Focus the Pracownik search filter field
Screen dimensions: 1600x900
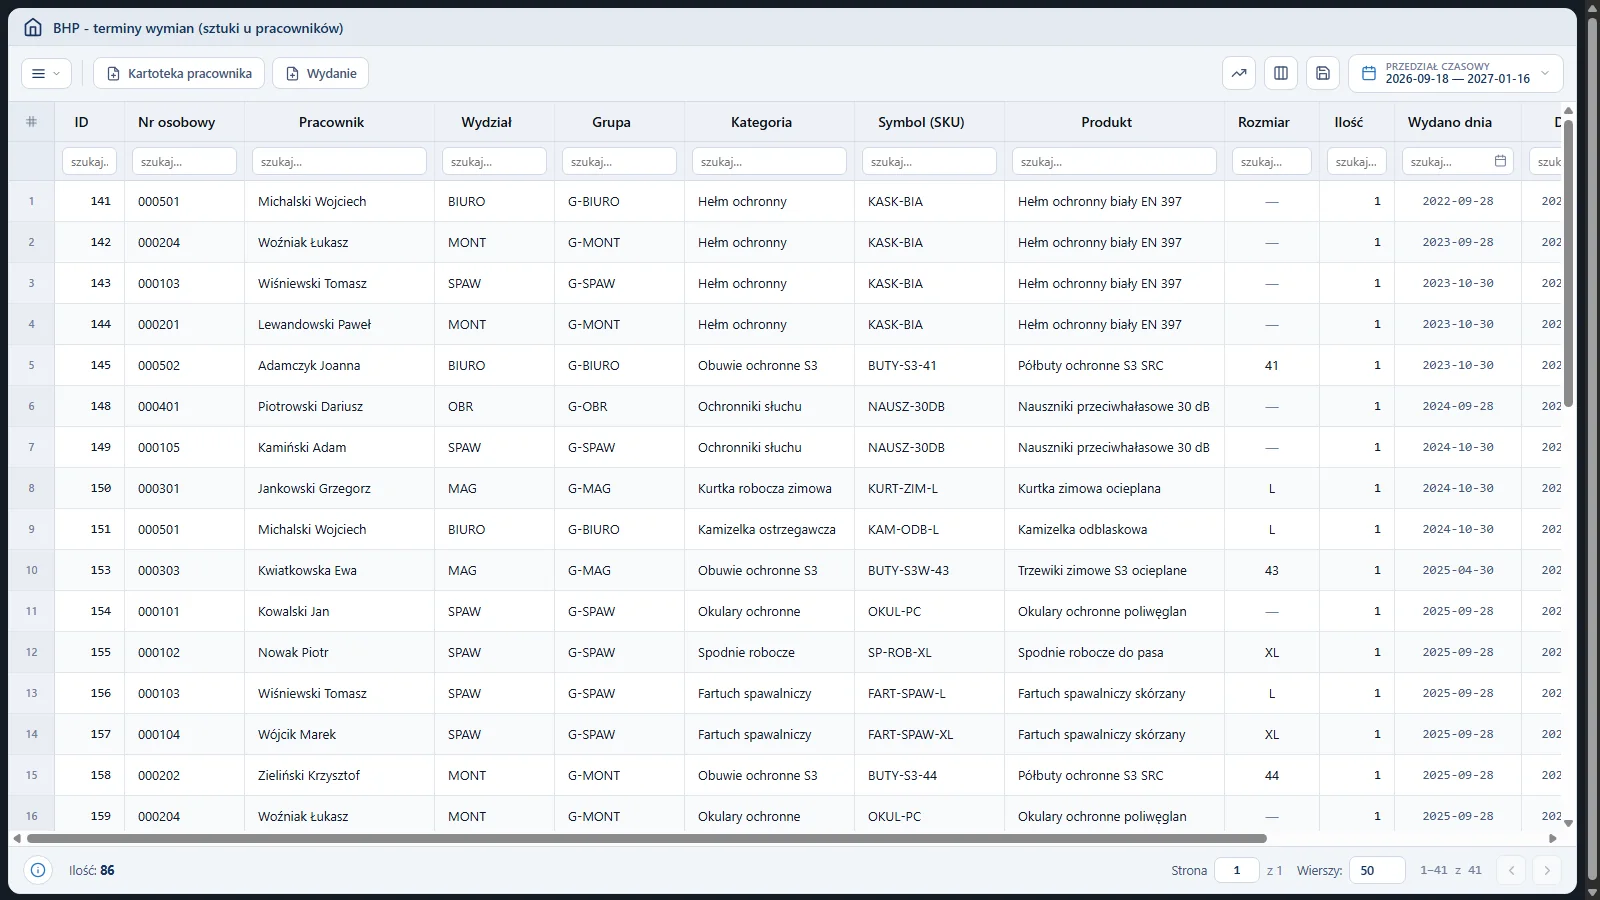coord(340,161)
